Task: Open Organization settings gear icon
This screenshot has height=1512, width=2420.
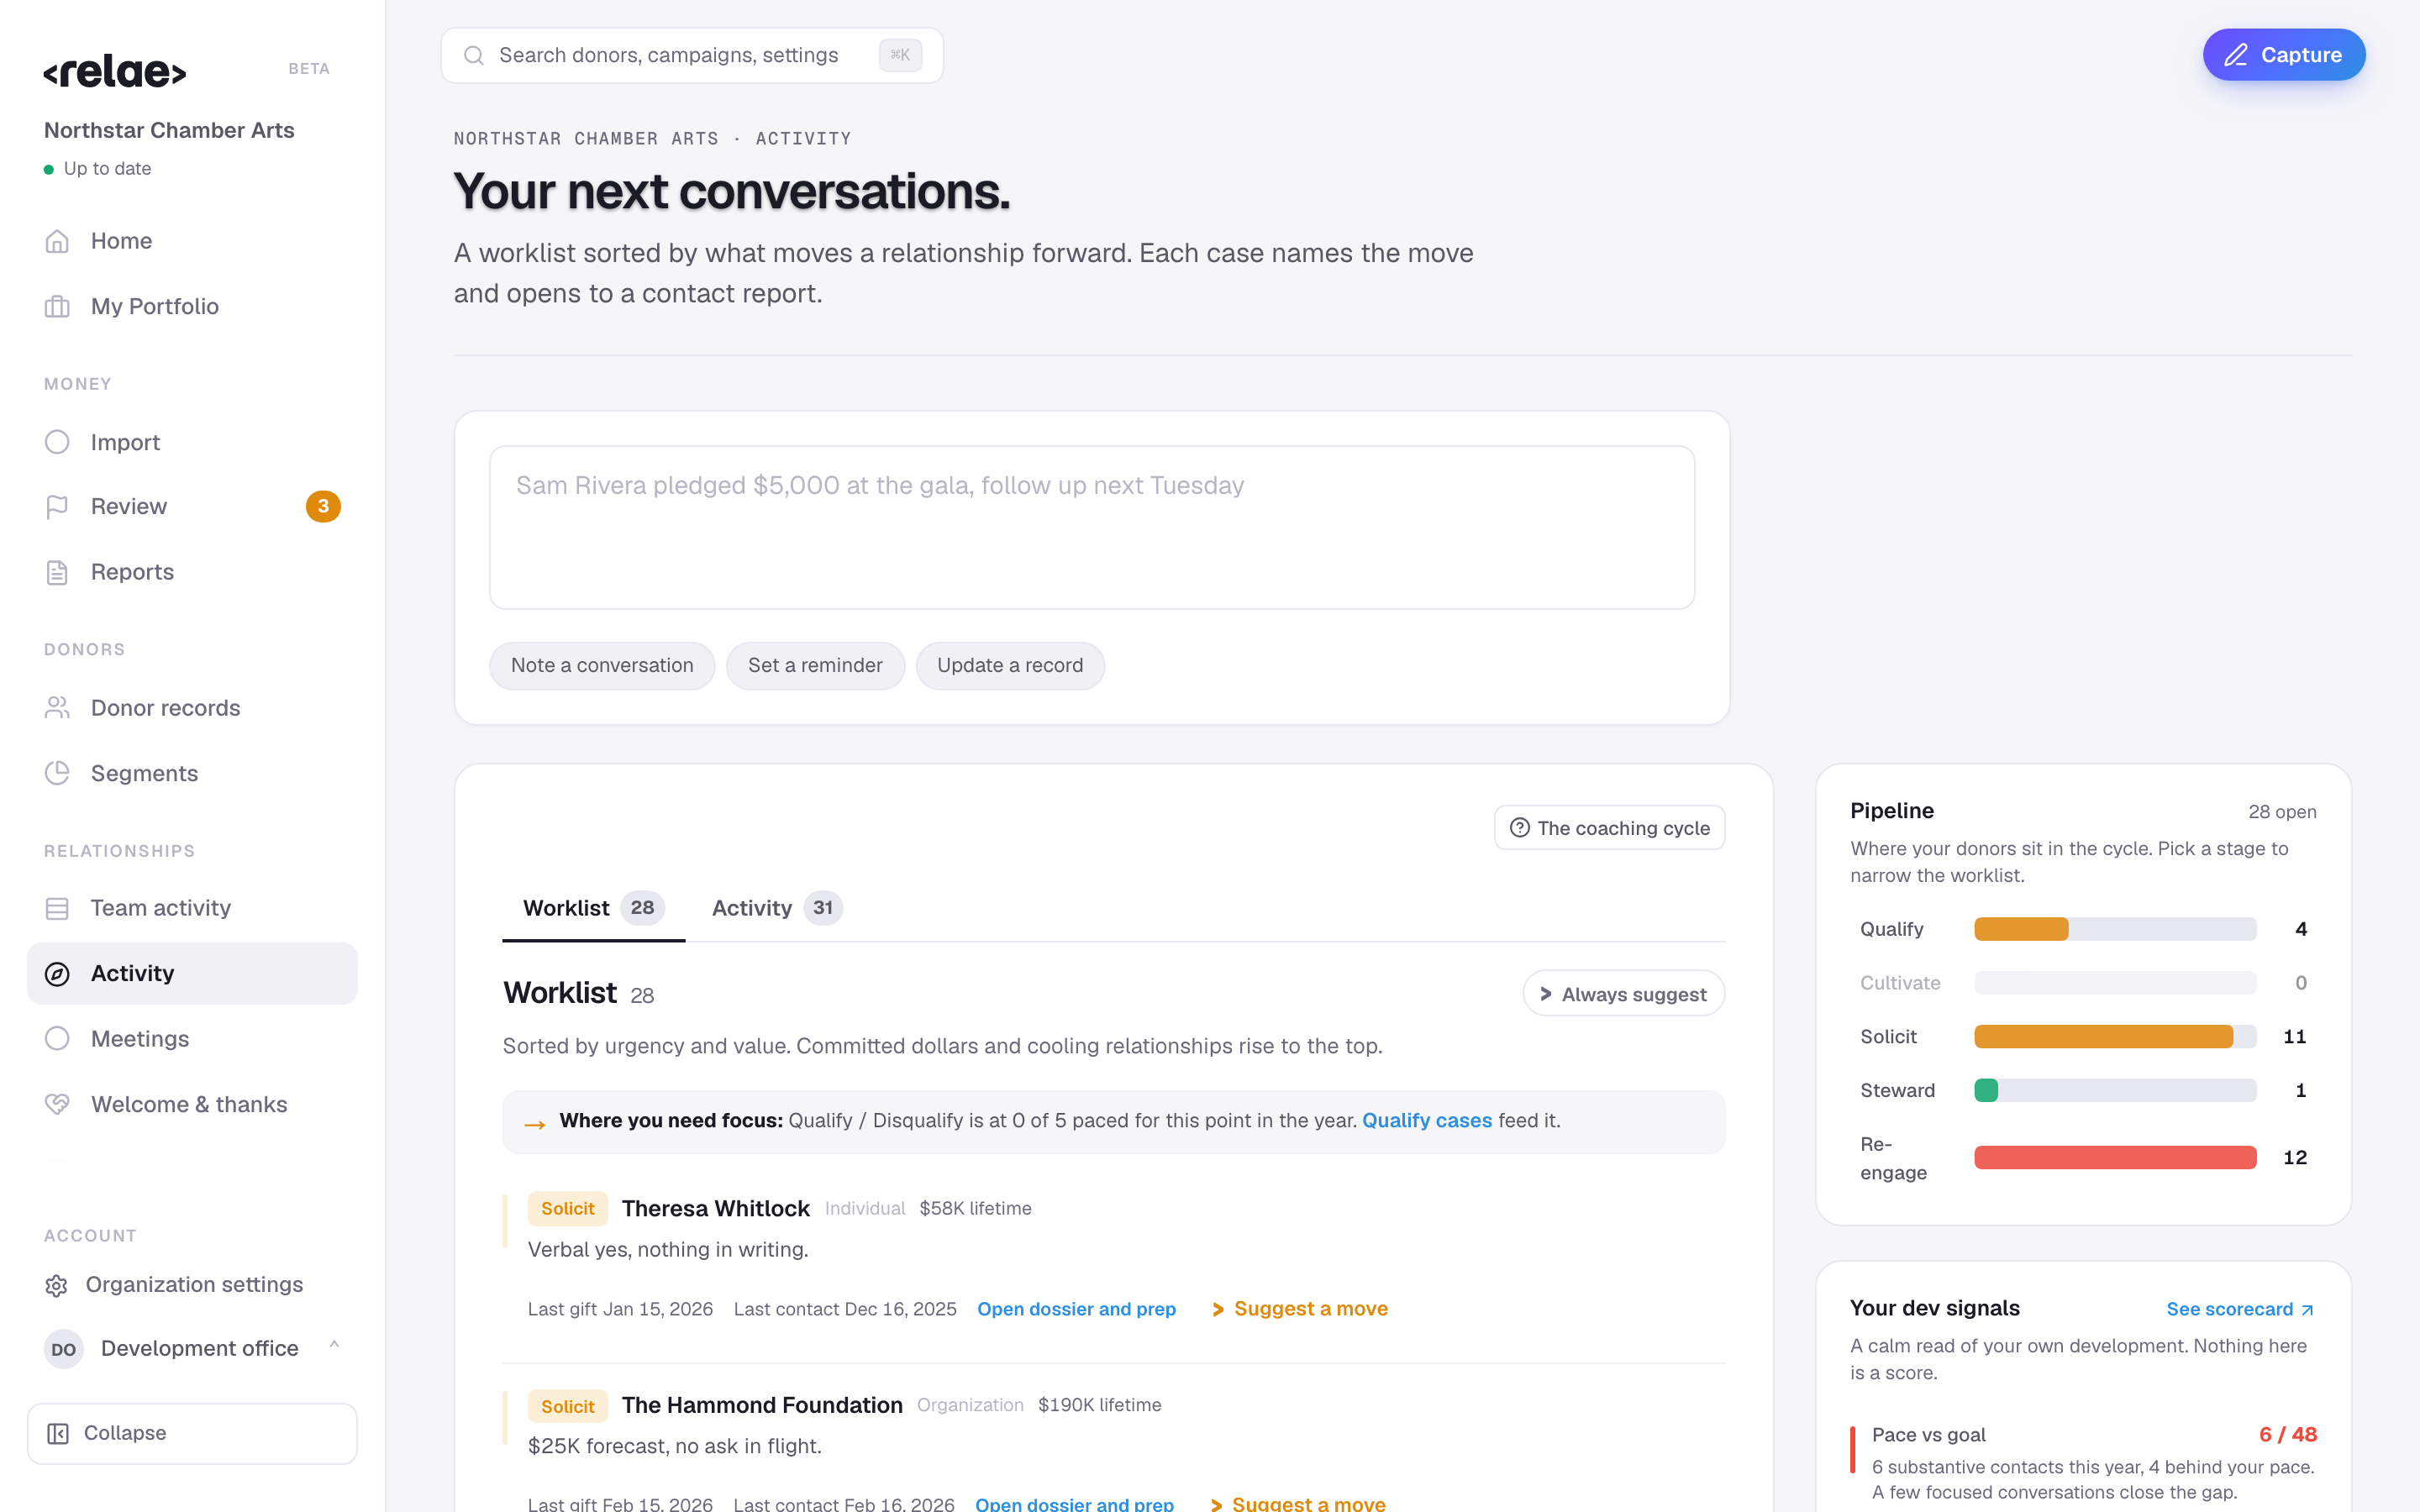Action: [57, 1285]
